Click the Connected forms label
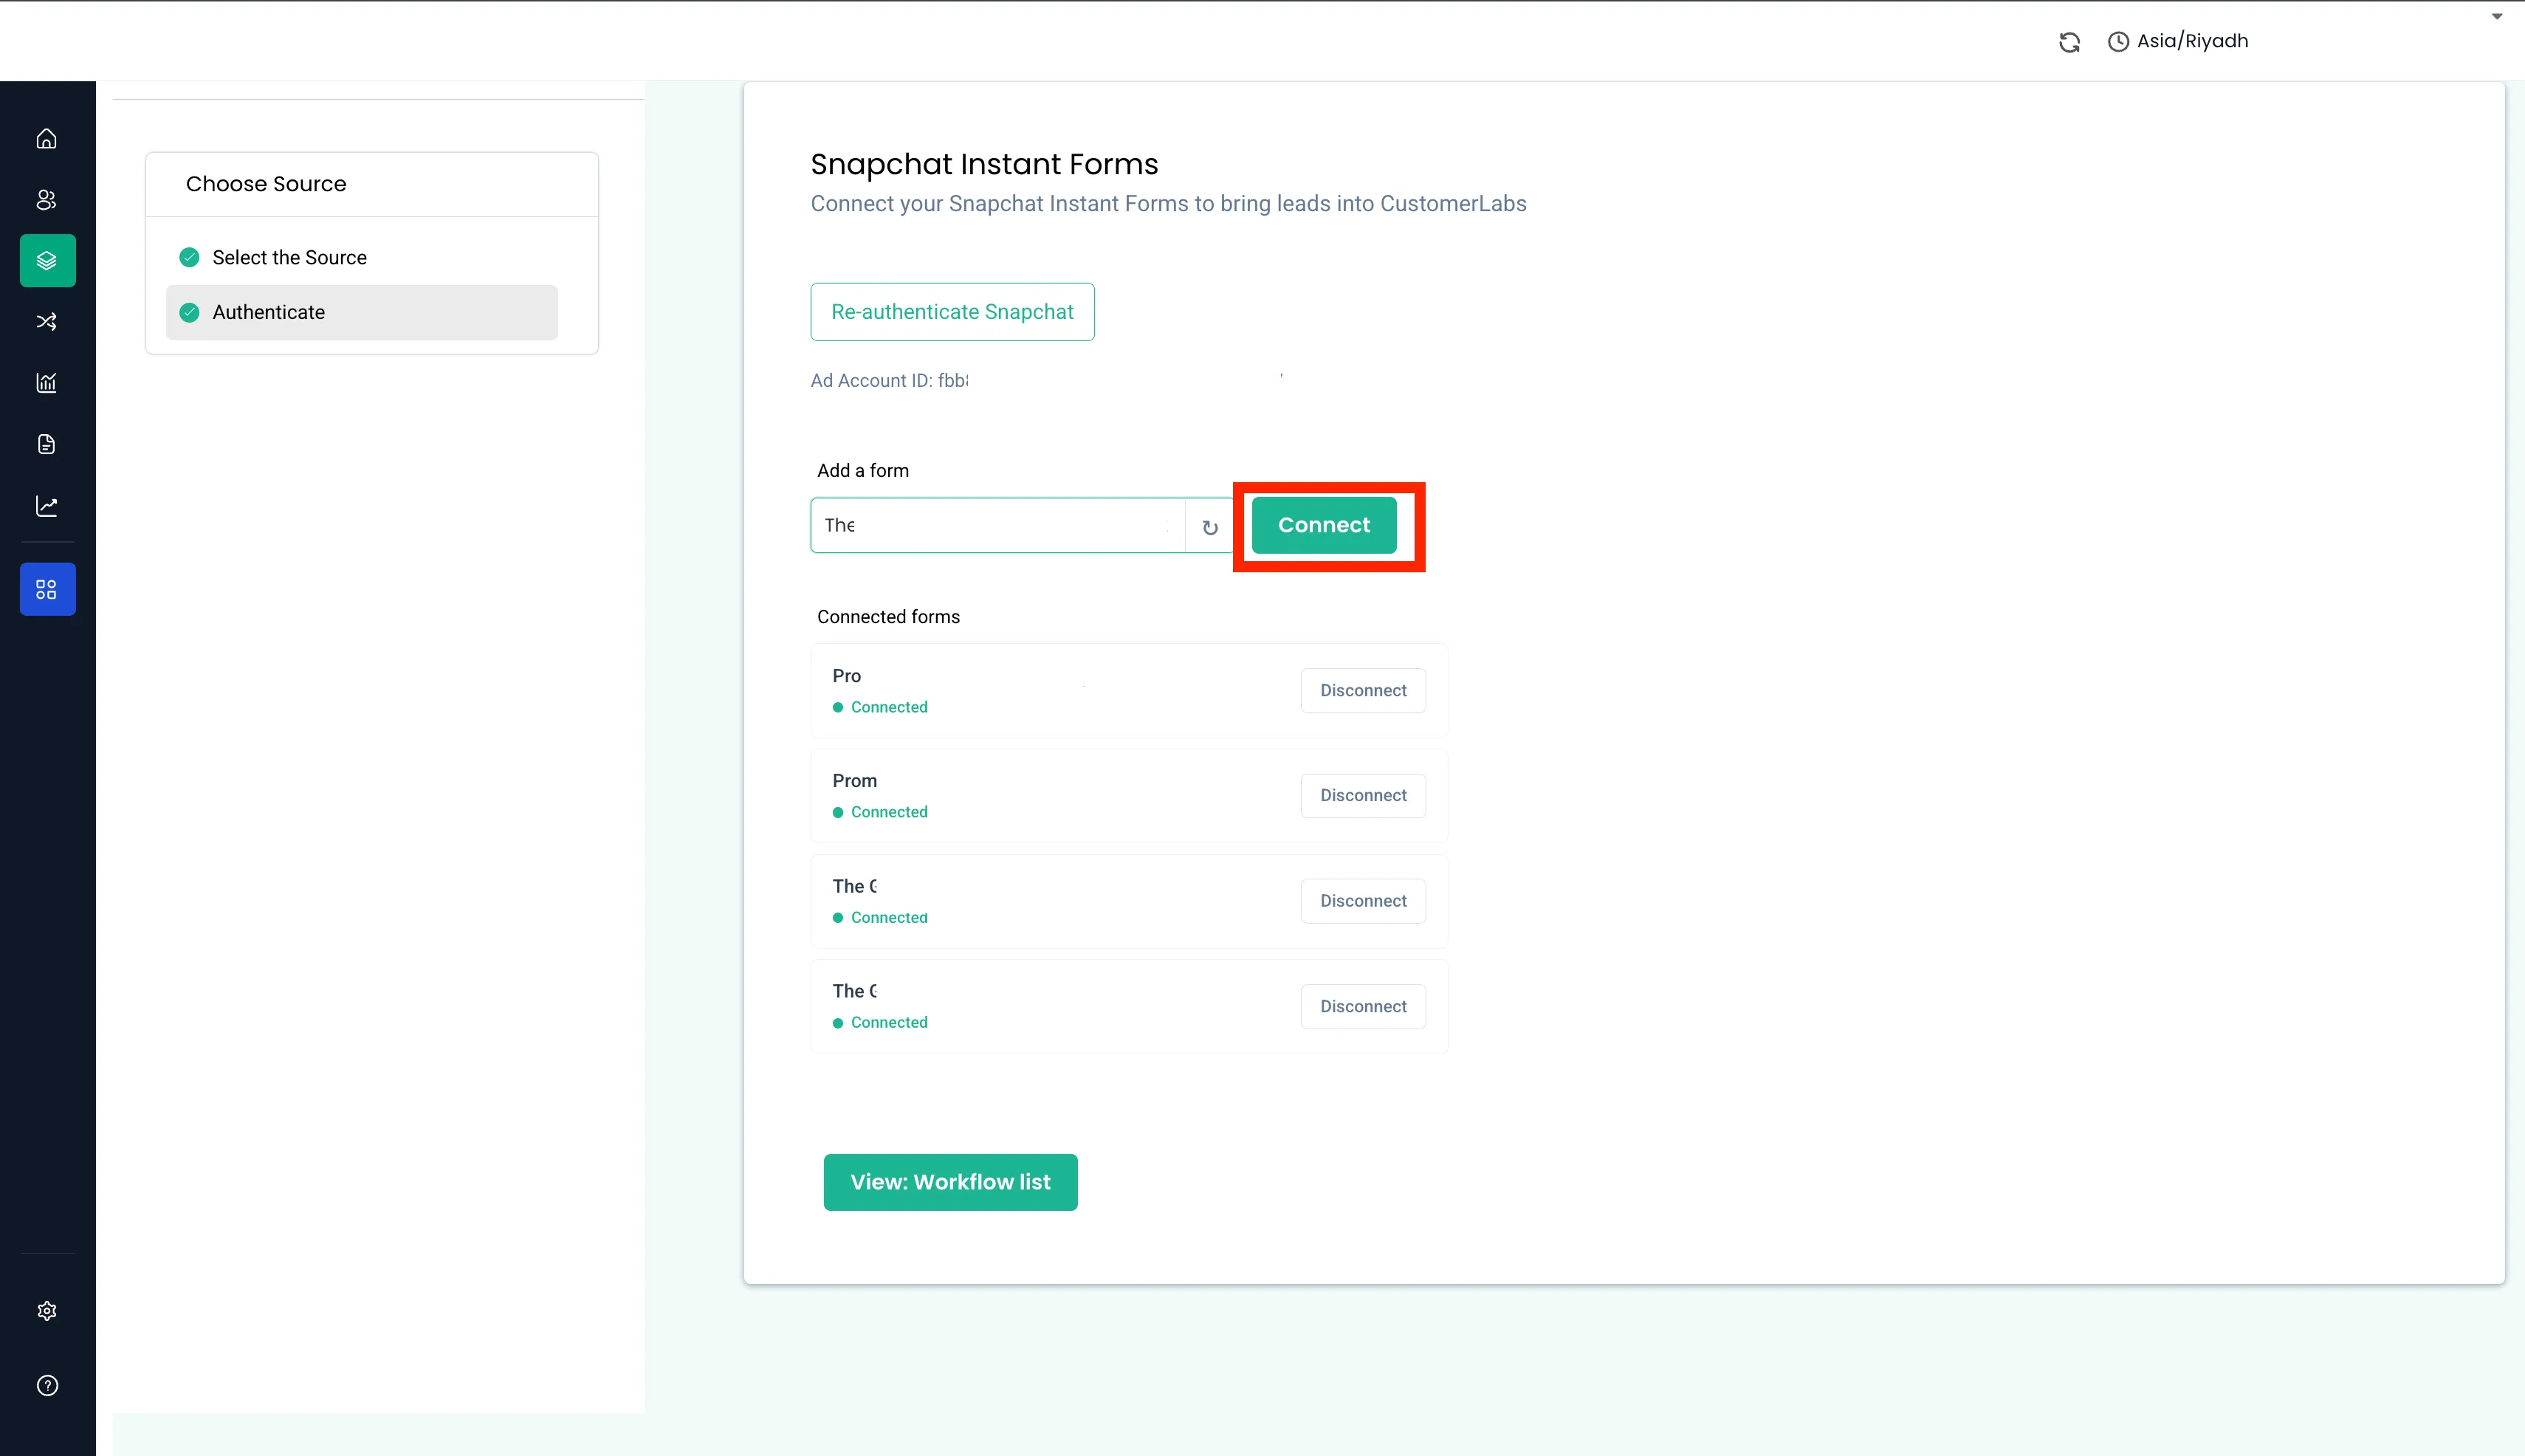Image resolution: width=2525 pixels, height=1456 pixels. (888, 617)
